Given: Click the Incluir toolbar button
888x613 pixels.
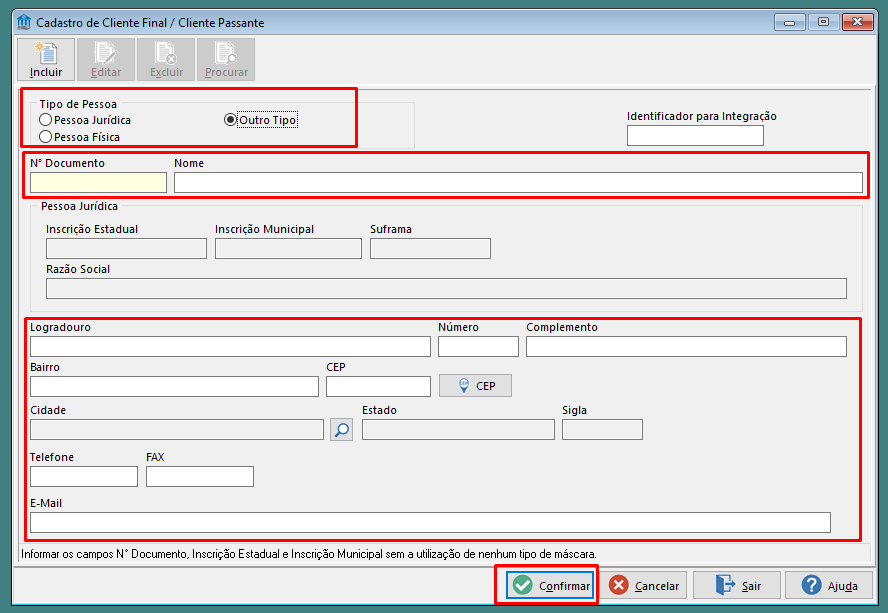Looking at the screenshot, I should [46, 59].
